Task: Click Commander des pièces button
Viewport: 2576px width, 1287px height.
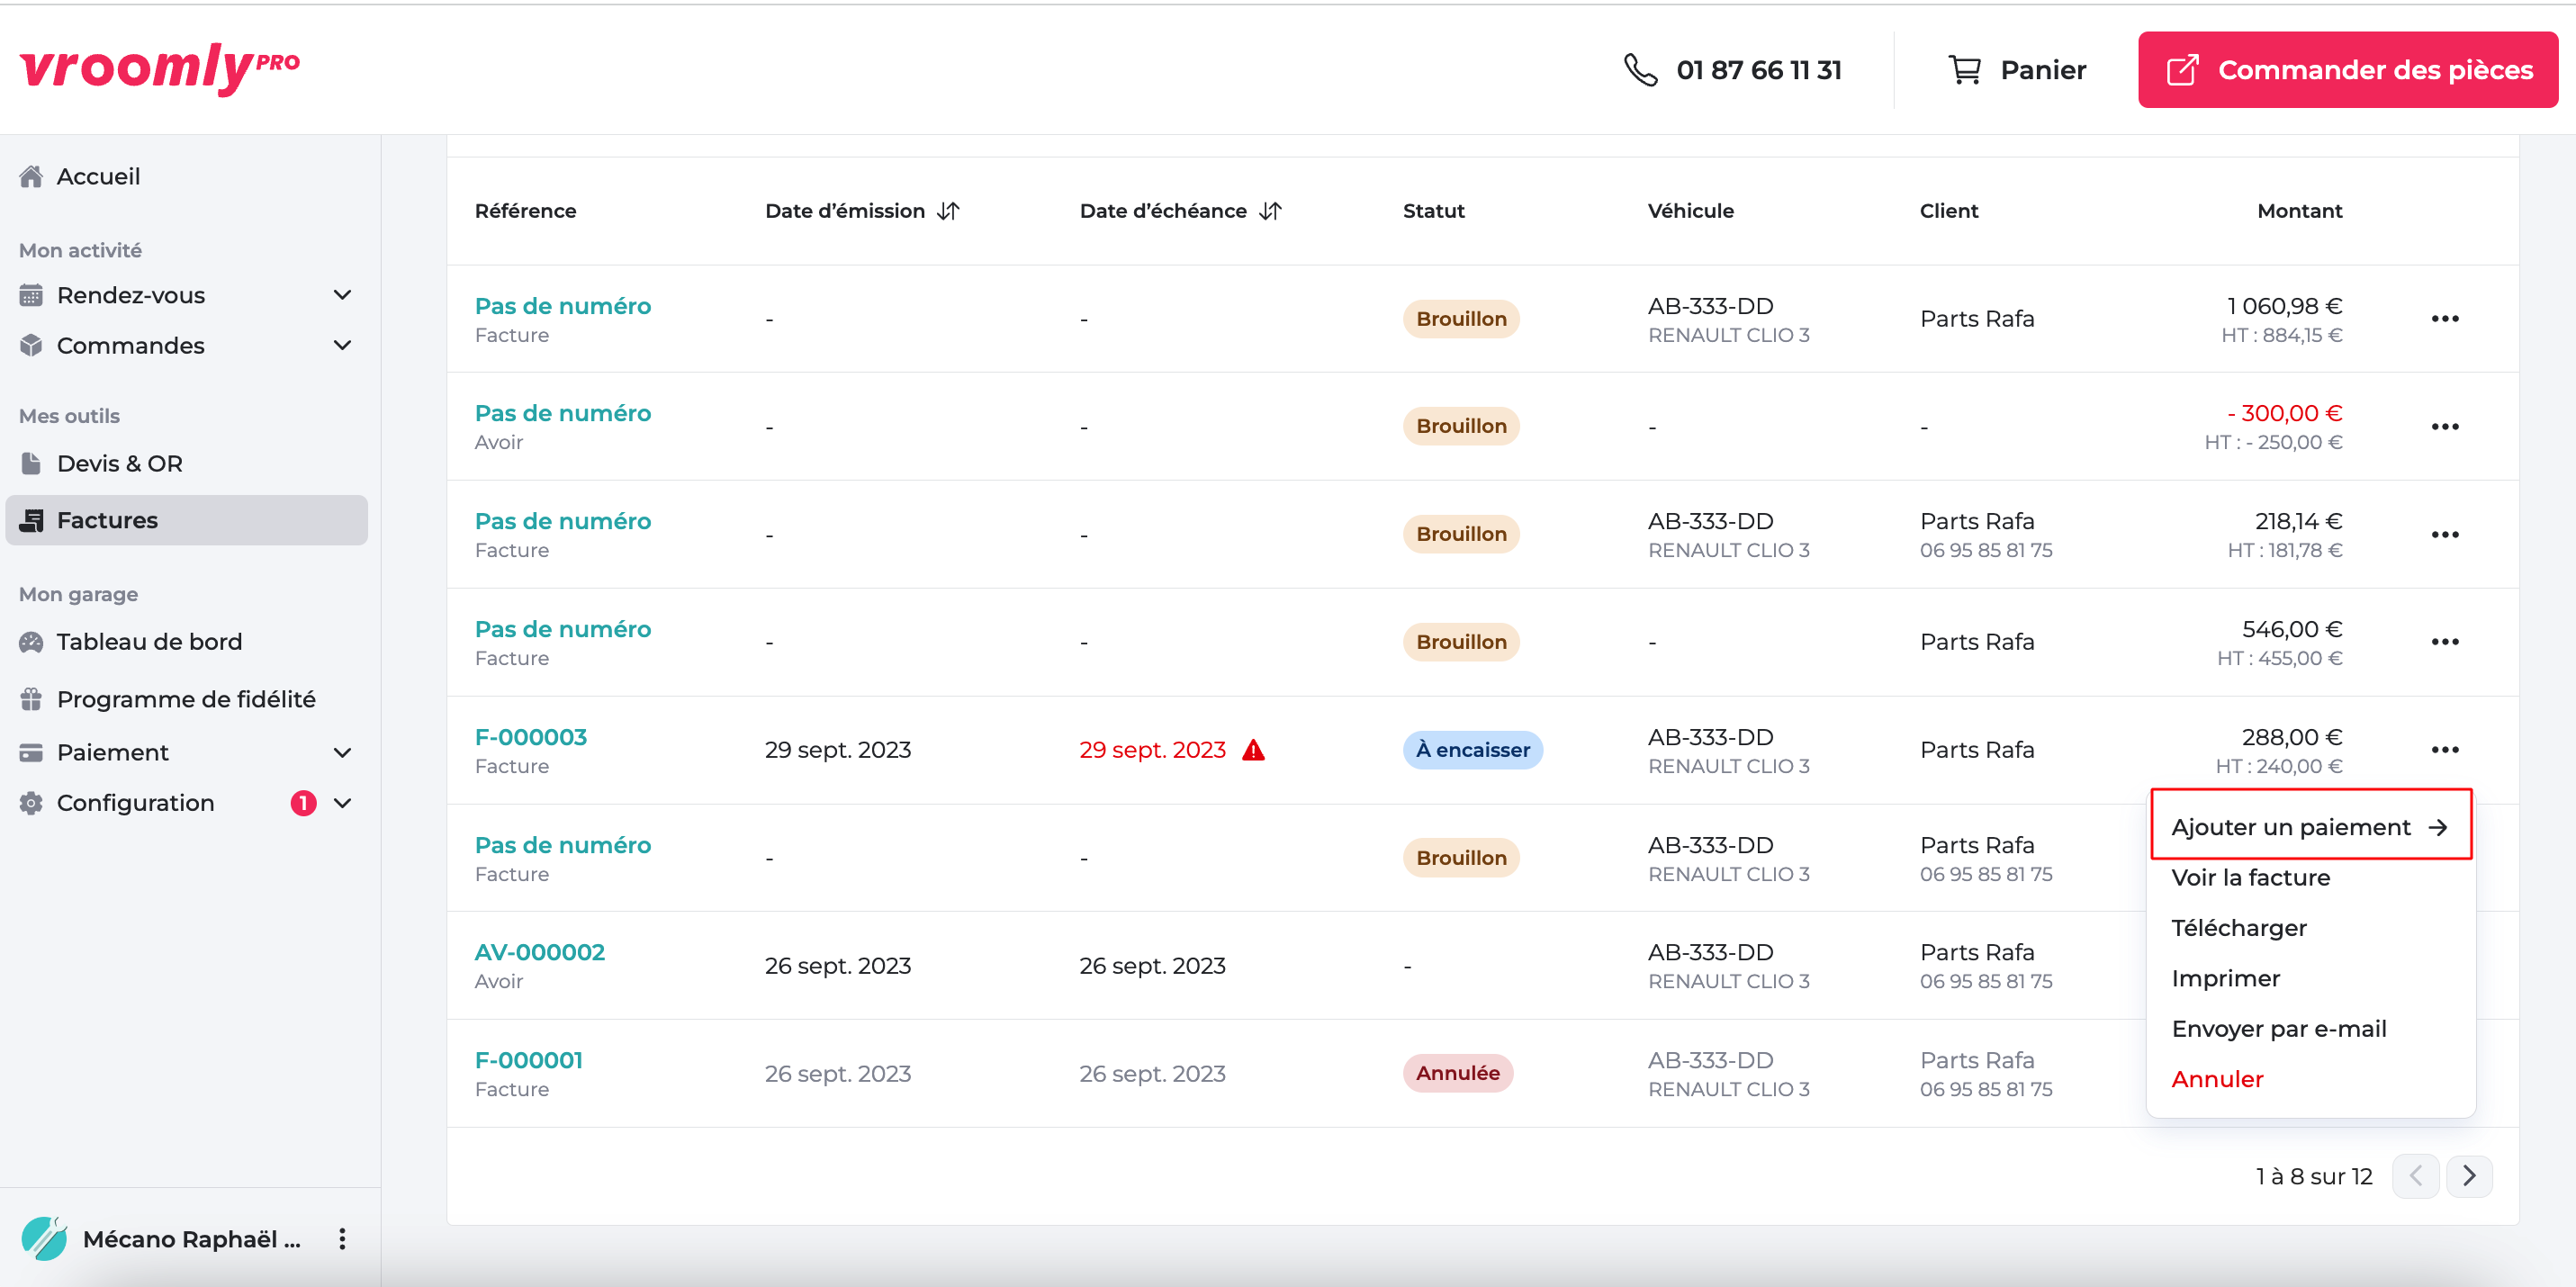Action: (2347, 70)
